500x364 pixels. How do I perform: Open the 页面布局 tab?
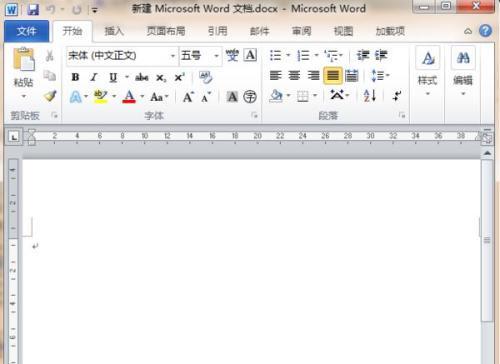(166, 31)
